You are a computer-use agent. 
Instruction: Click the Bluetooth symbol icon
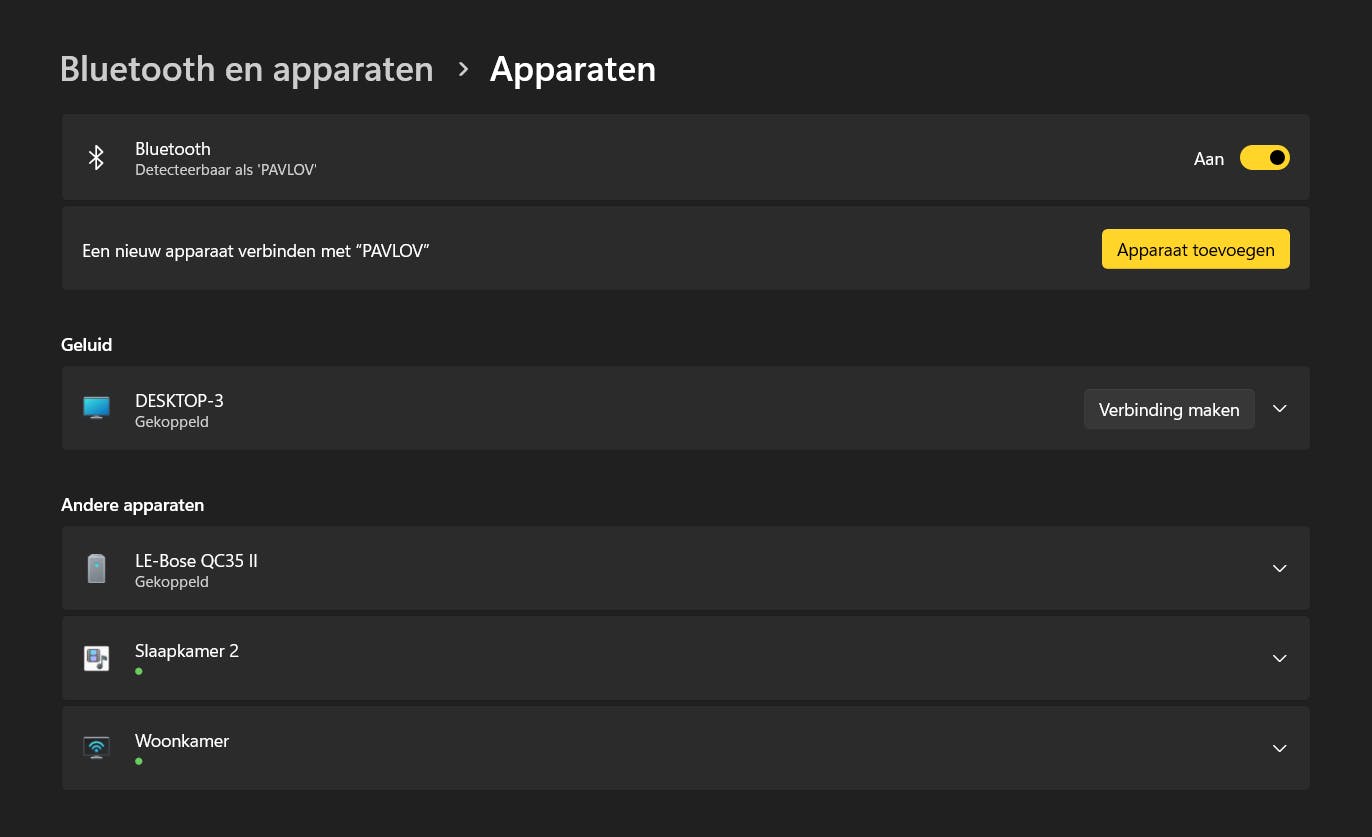tap(96, 158)
